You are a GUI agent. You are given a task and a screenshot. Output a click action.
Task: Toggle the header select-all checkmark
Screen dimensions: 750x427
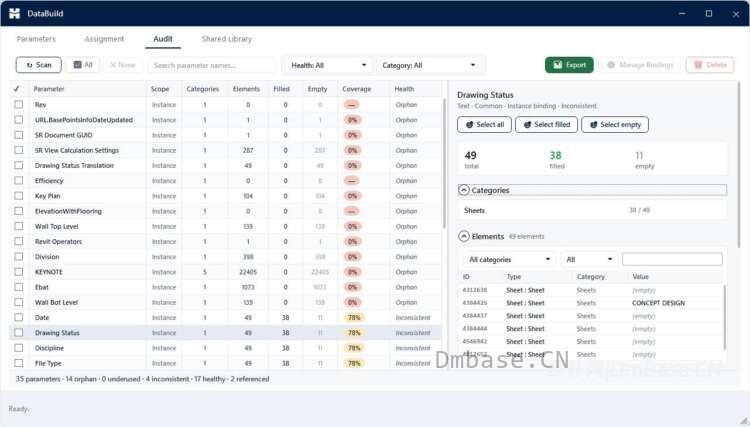point(17,89)
